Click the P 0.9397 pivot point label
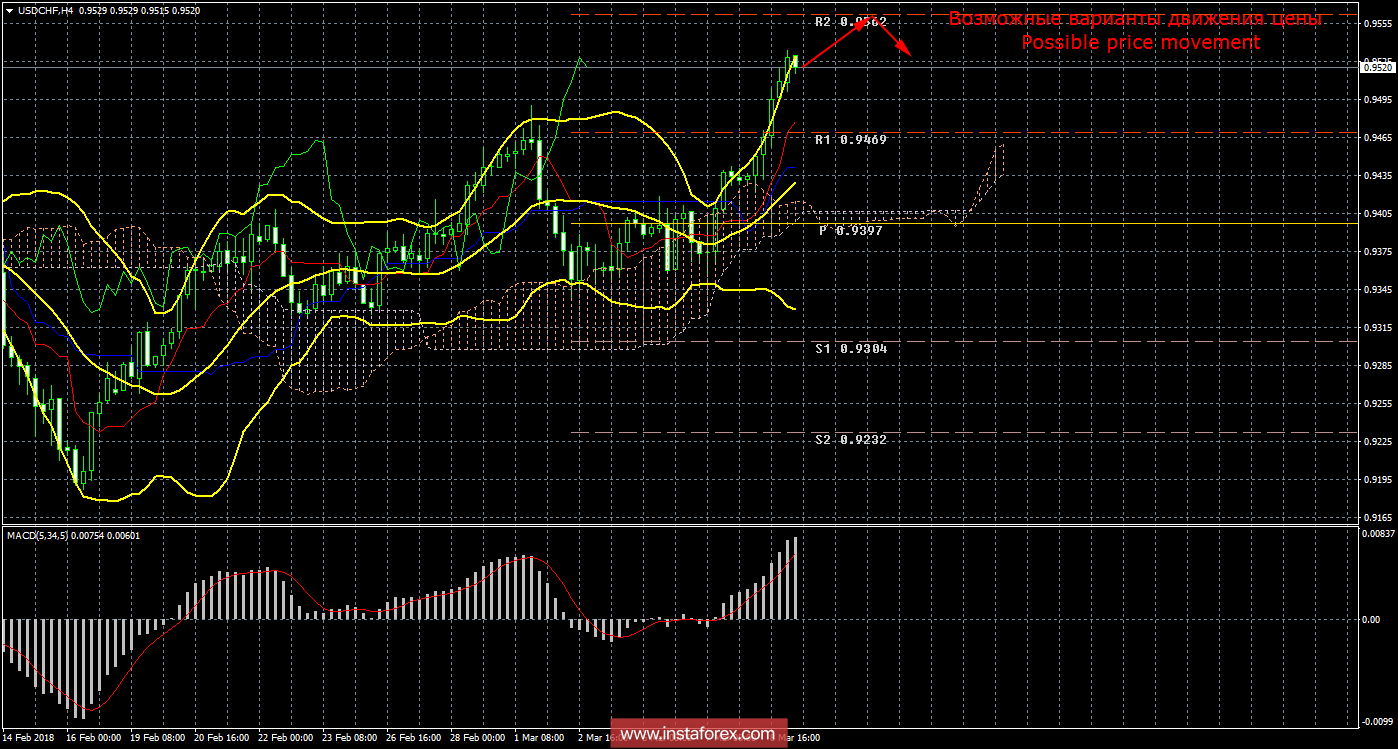The image size is (1398, 749). coord(850,230)
